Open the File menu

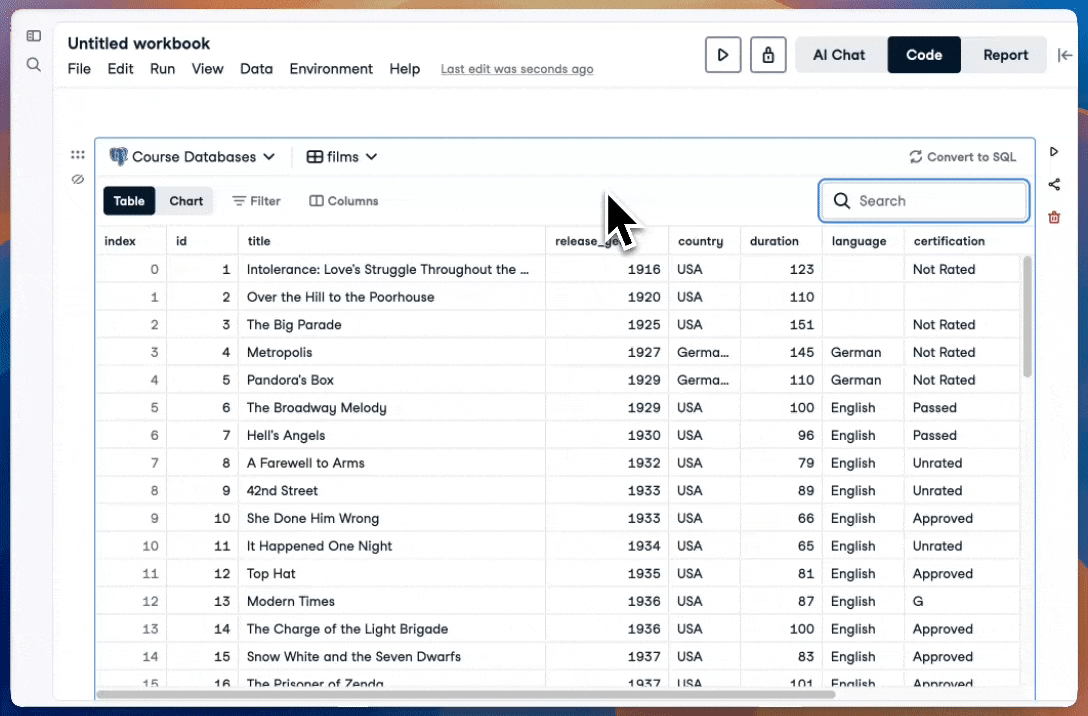(x=79, y=69)
